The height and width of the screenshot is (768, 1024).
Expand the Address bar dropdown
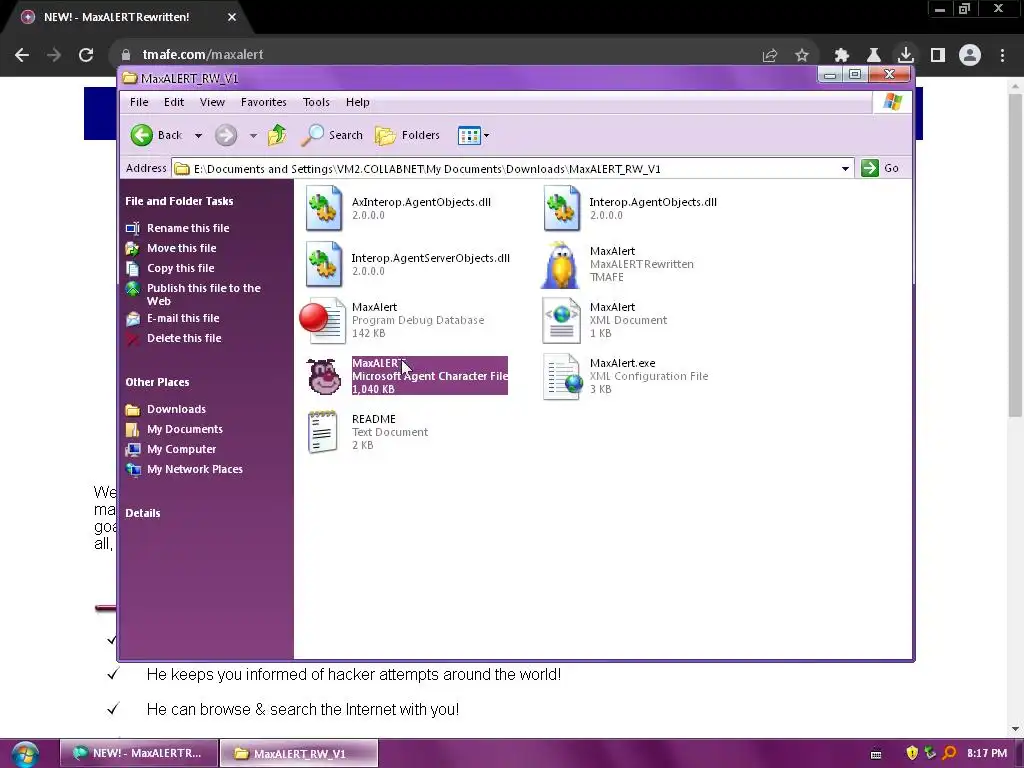click(x=845, y=168)
